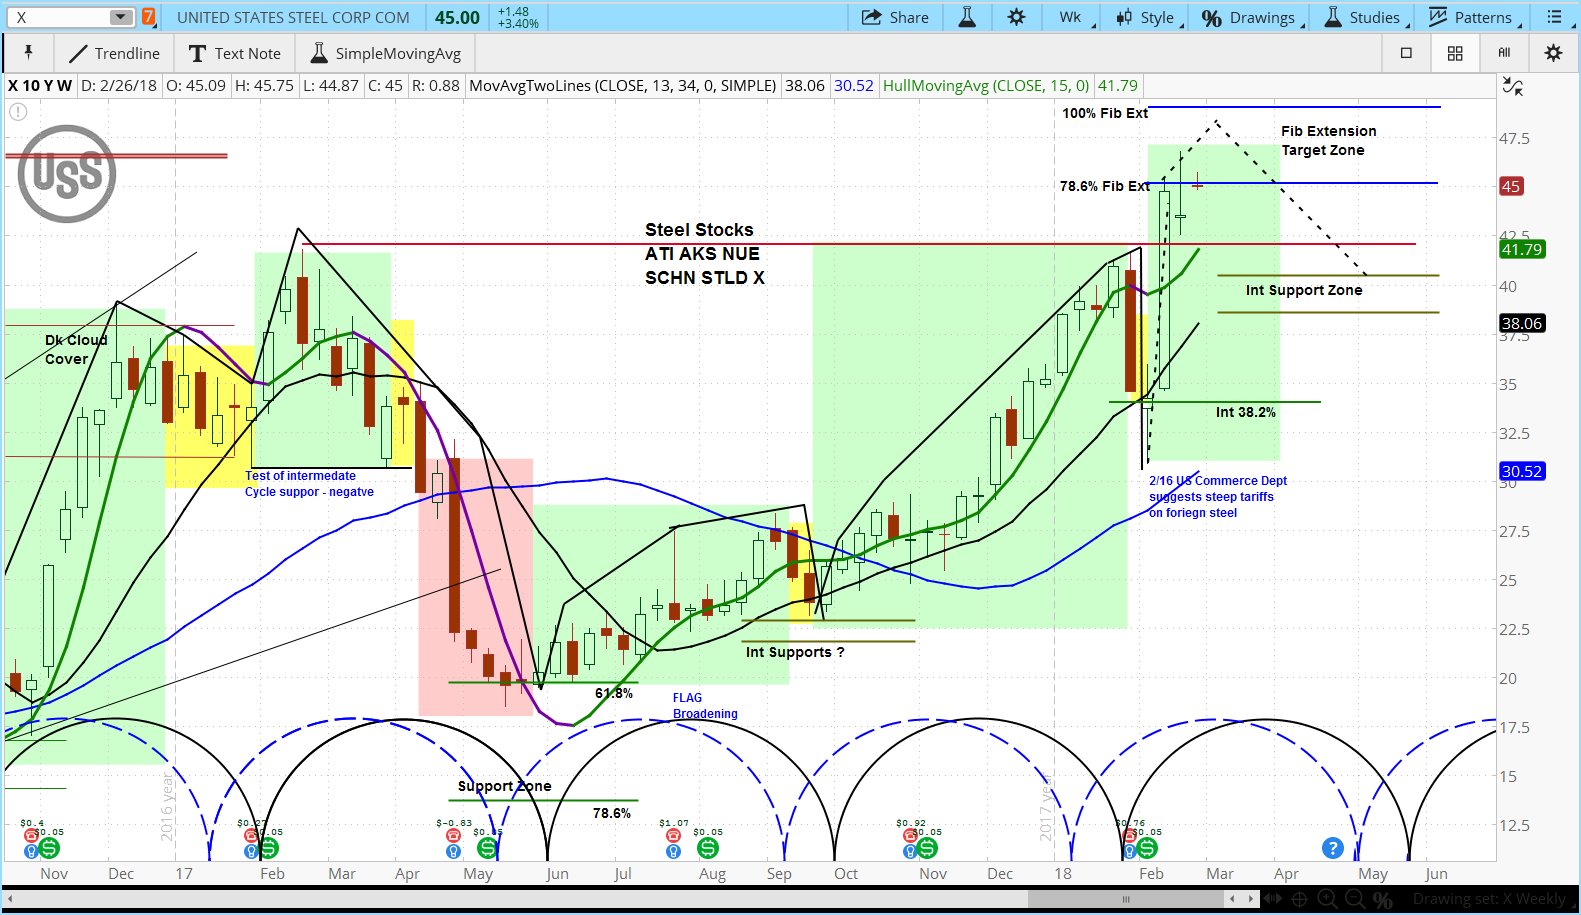This screenshot has width=1581, height=915.
Task: Click the Dk Cloud Cover text label
Action: (75, 349)
